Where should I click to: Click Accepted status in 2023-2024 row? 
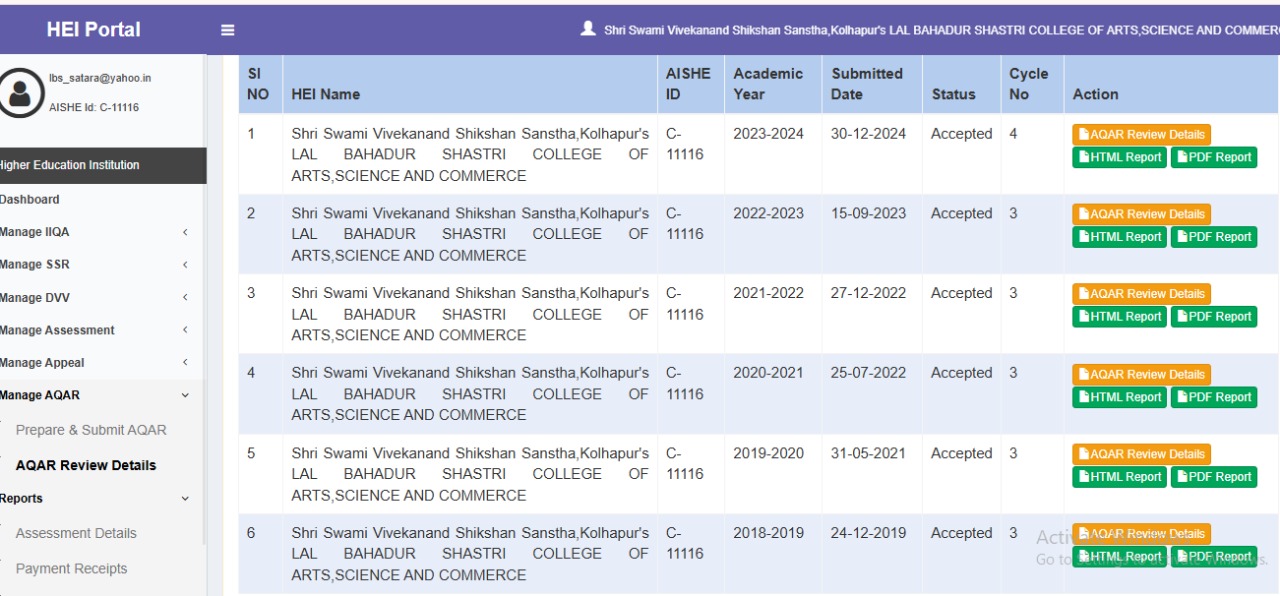[961, 134]
